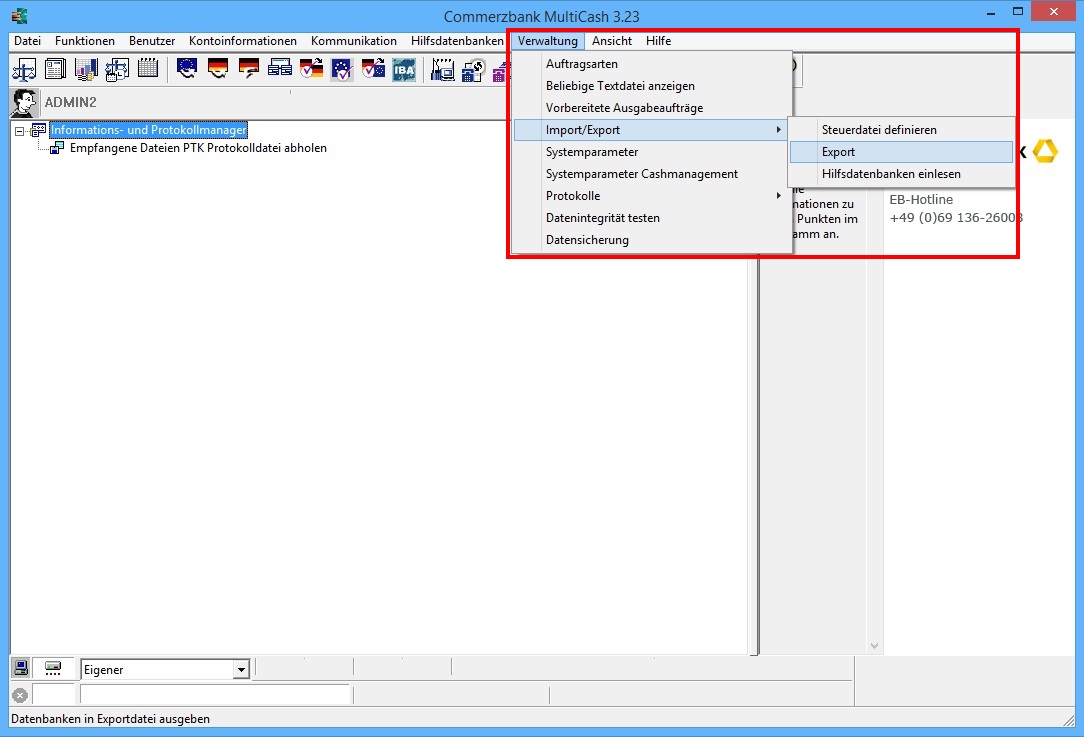Click the modem icon in bottom bar
The image size is (1084, 737).
[x=53, y=668]
